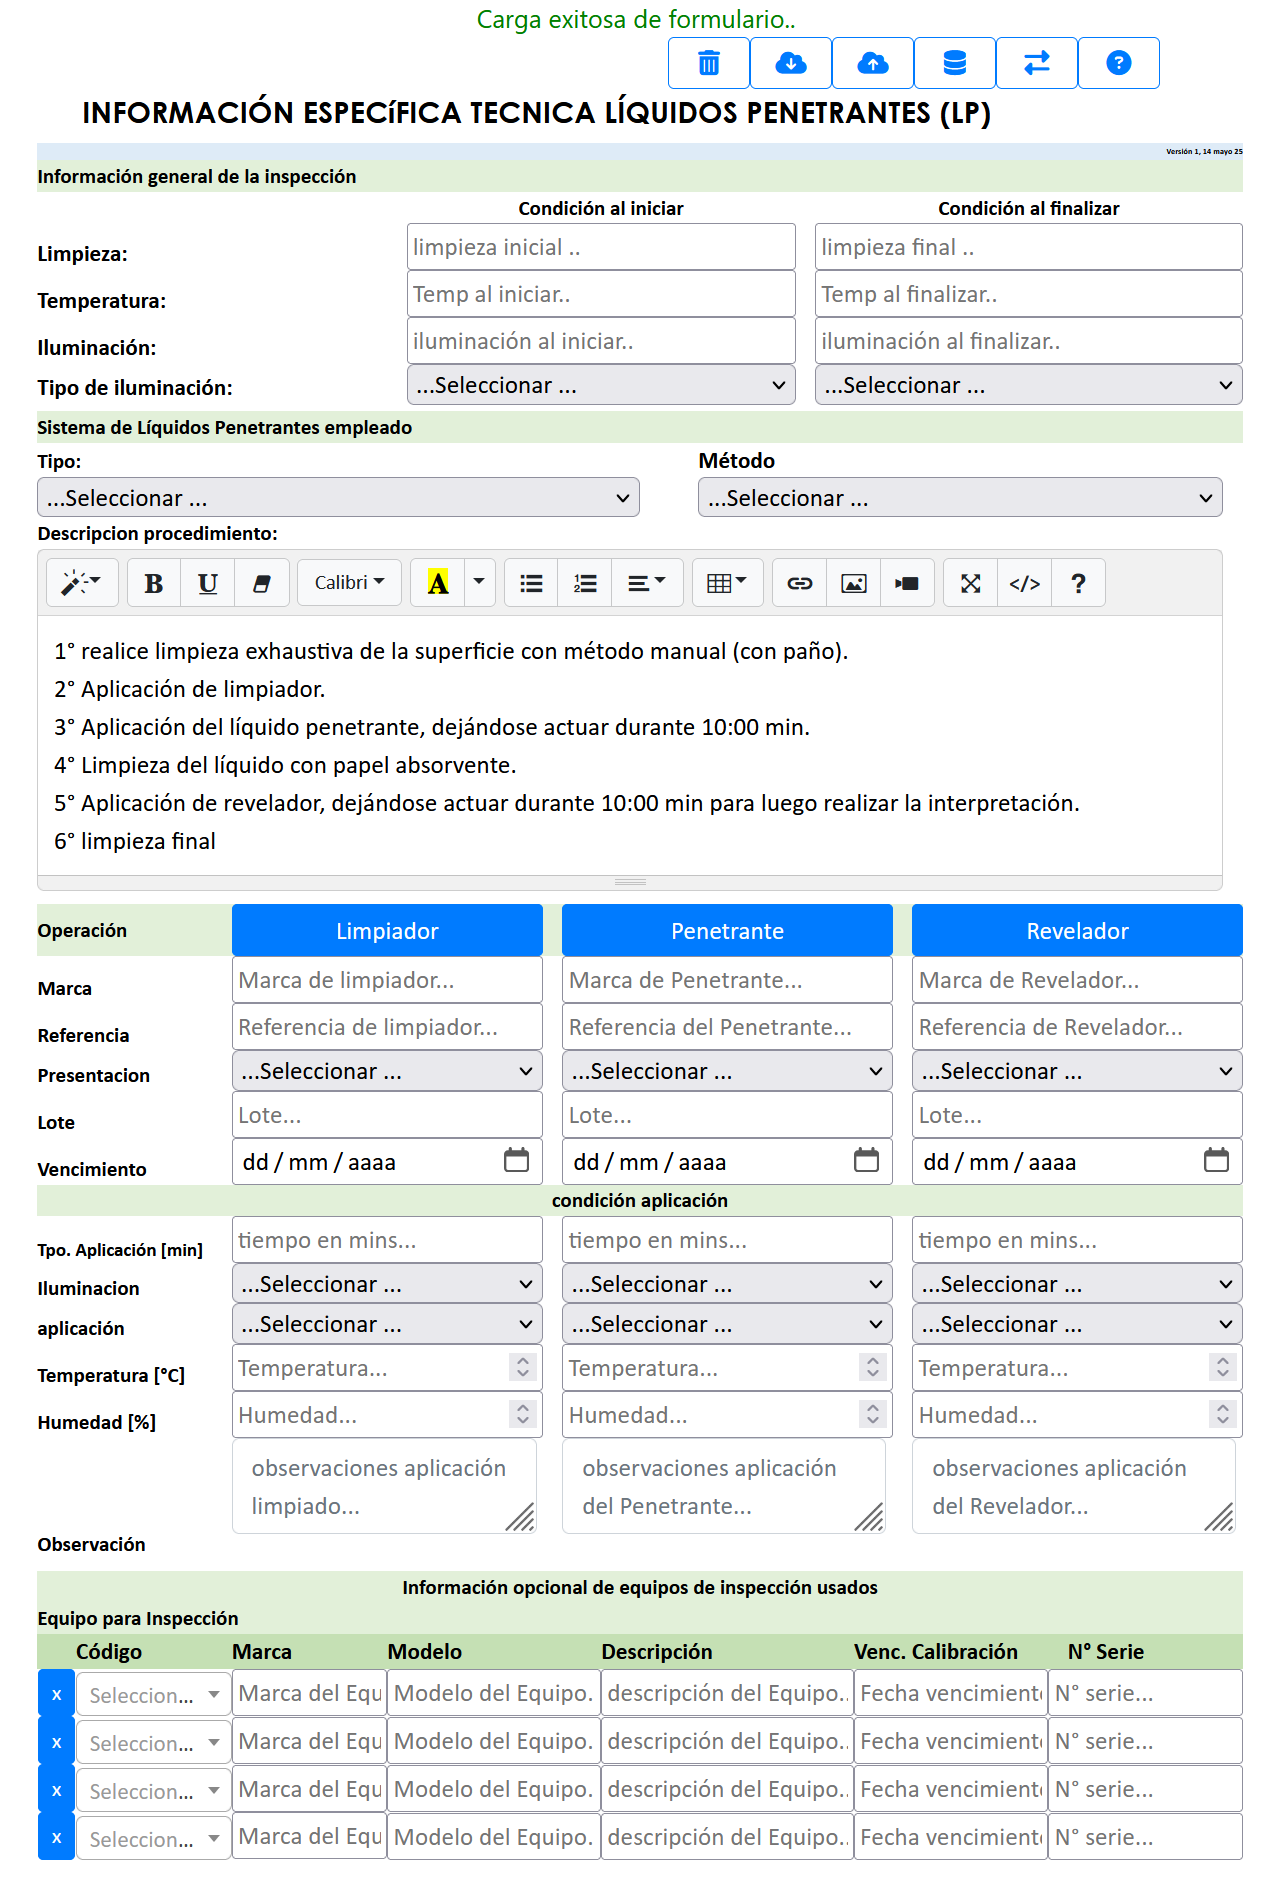
Task: Insert a picture using the editor image icon
Action: [x=854, y=583]
